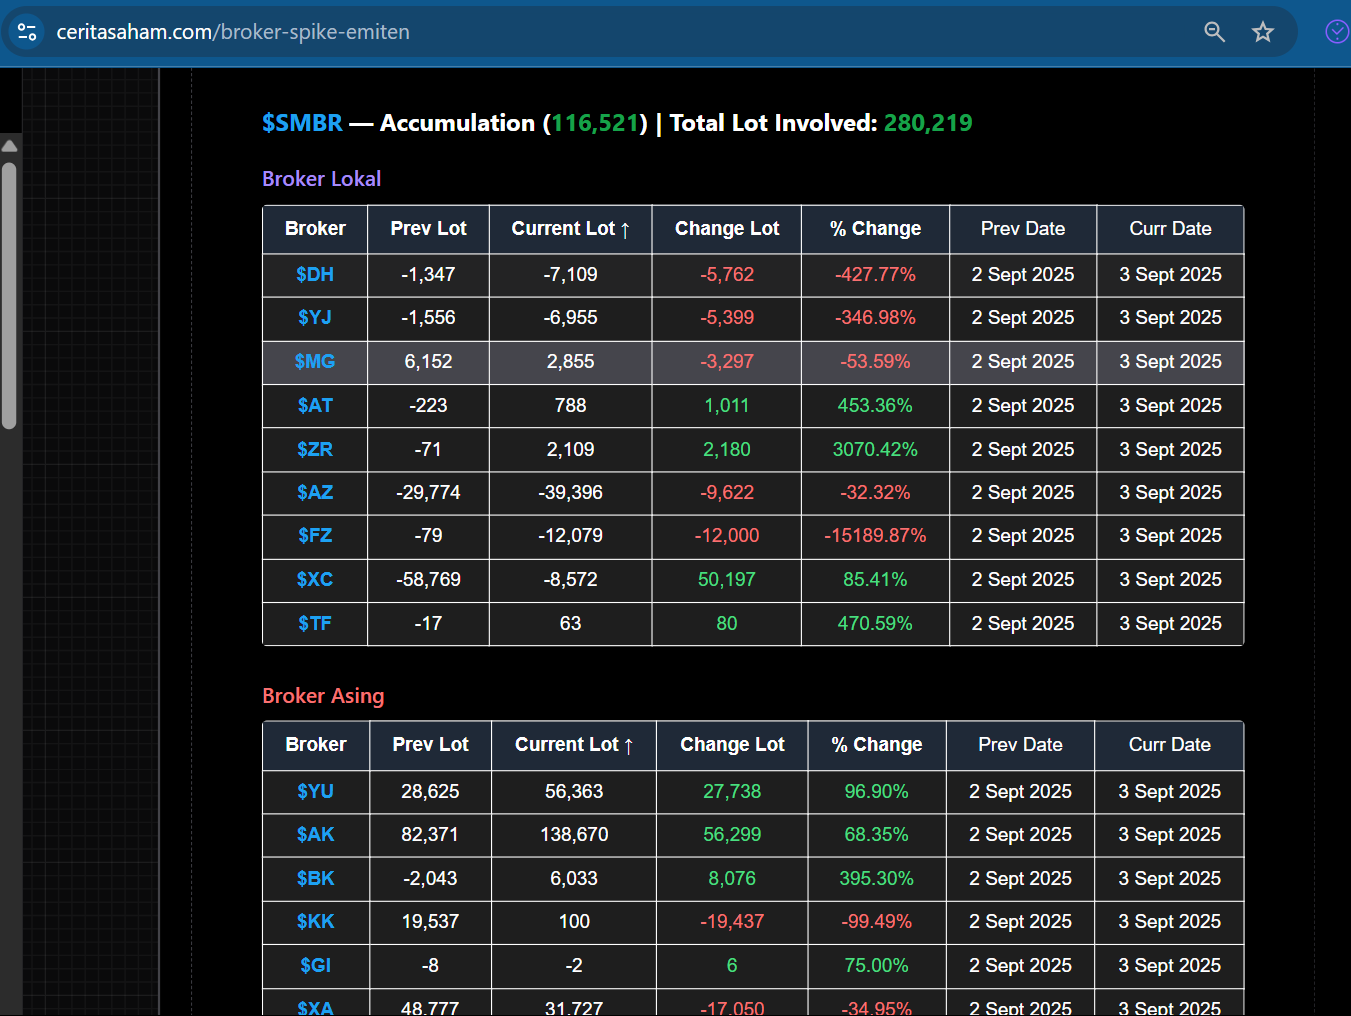Bookmark this page with the star icon

click(1263, 32)
